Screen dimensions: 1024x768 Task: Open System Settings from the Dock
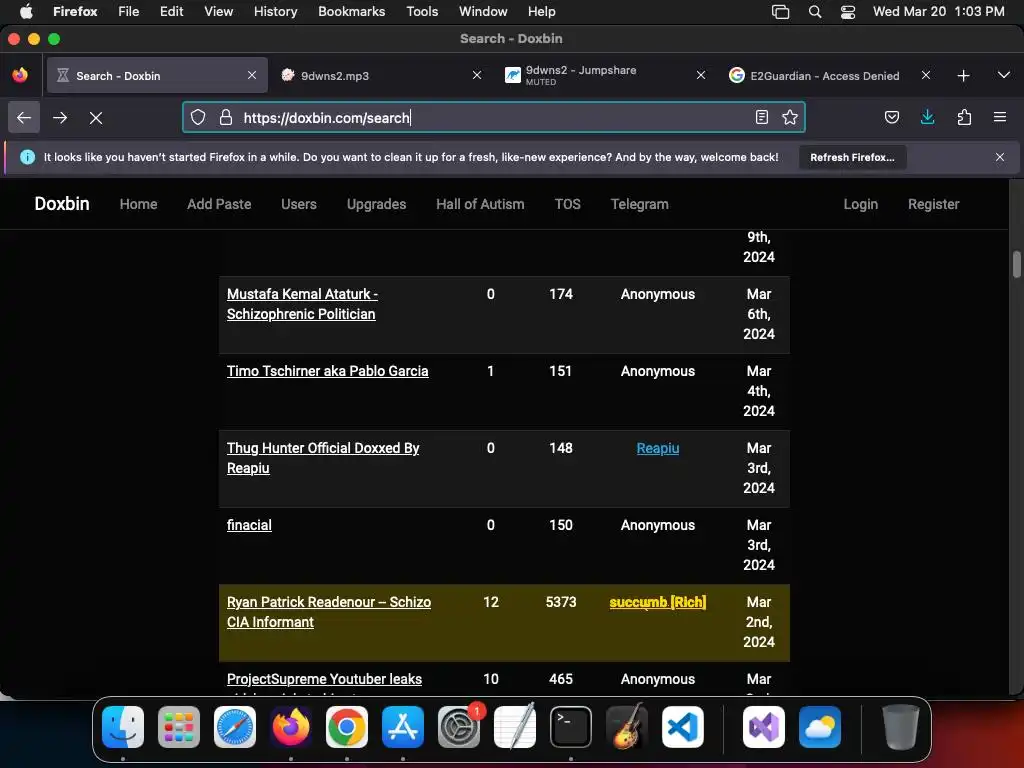tap(459, 727)
